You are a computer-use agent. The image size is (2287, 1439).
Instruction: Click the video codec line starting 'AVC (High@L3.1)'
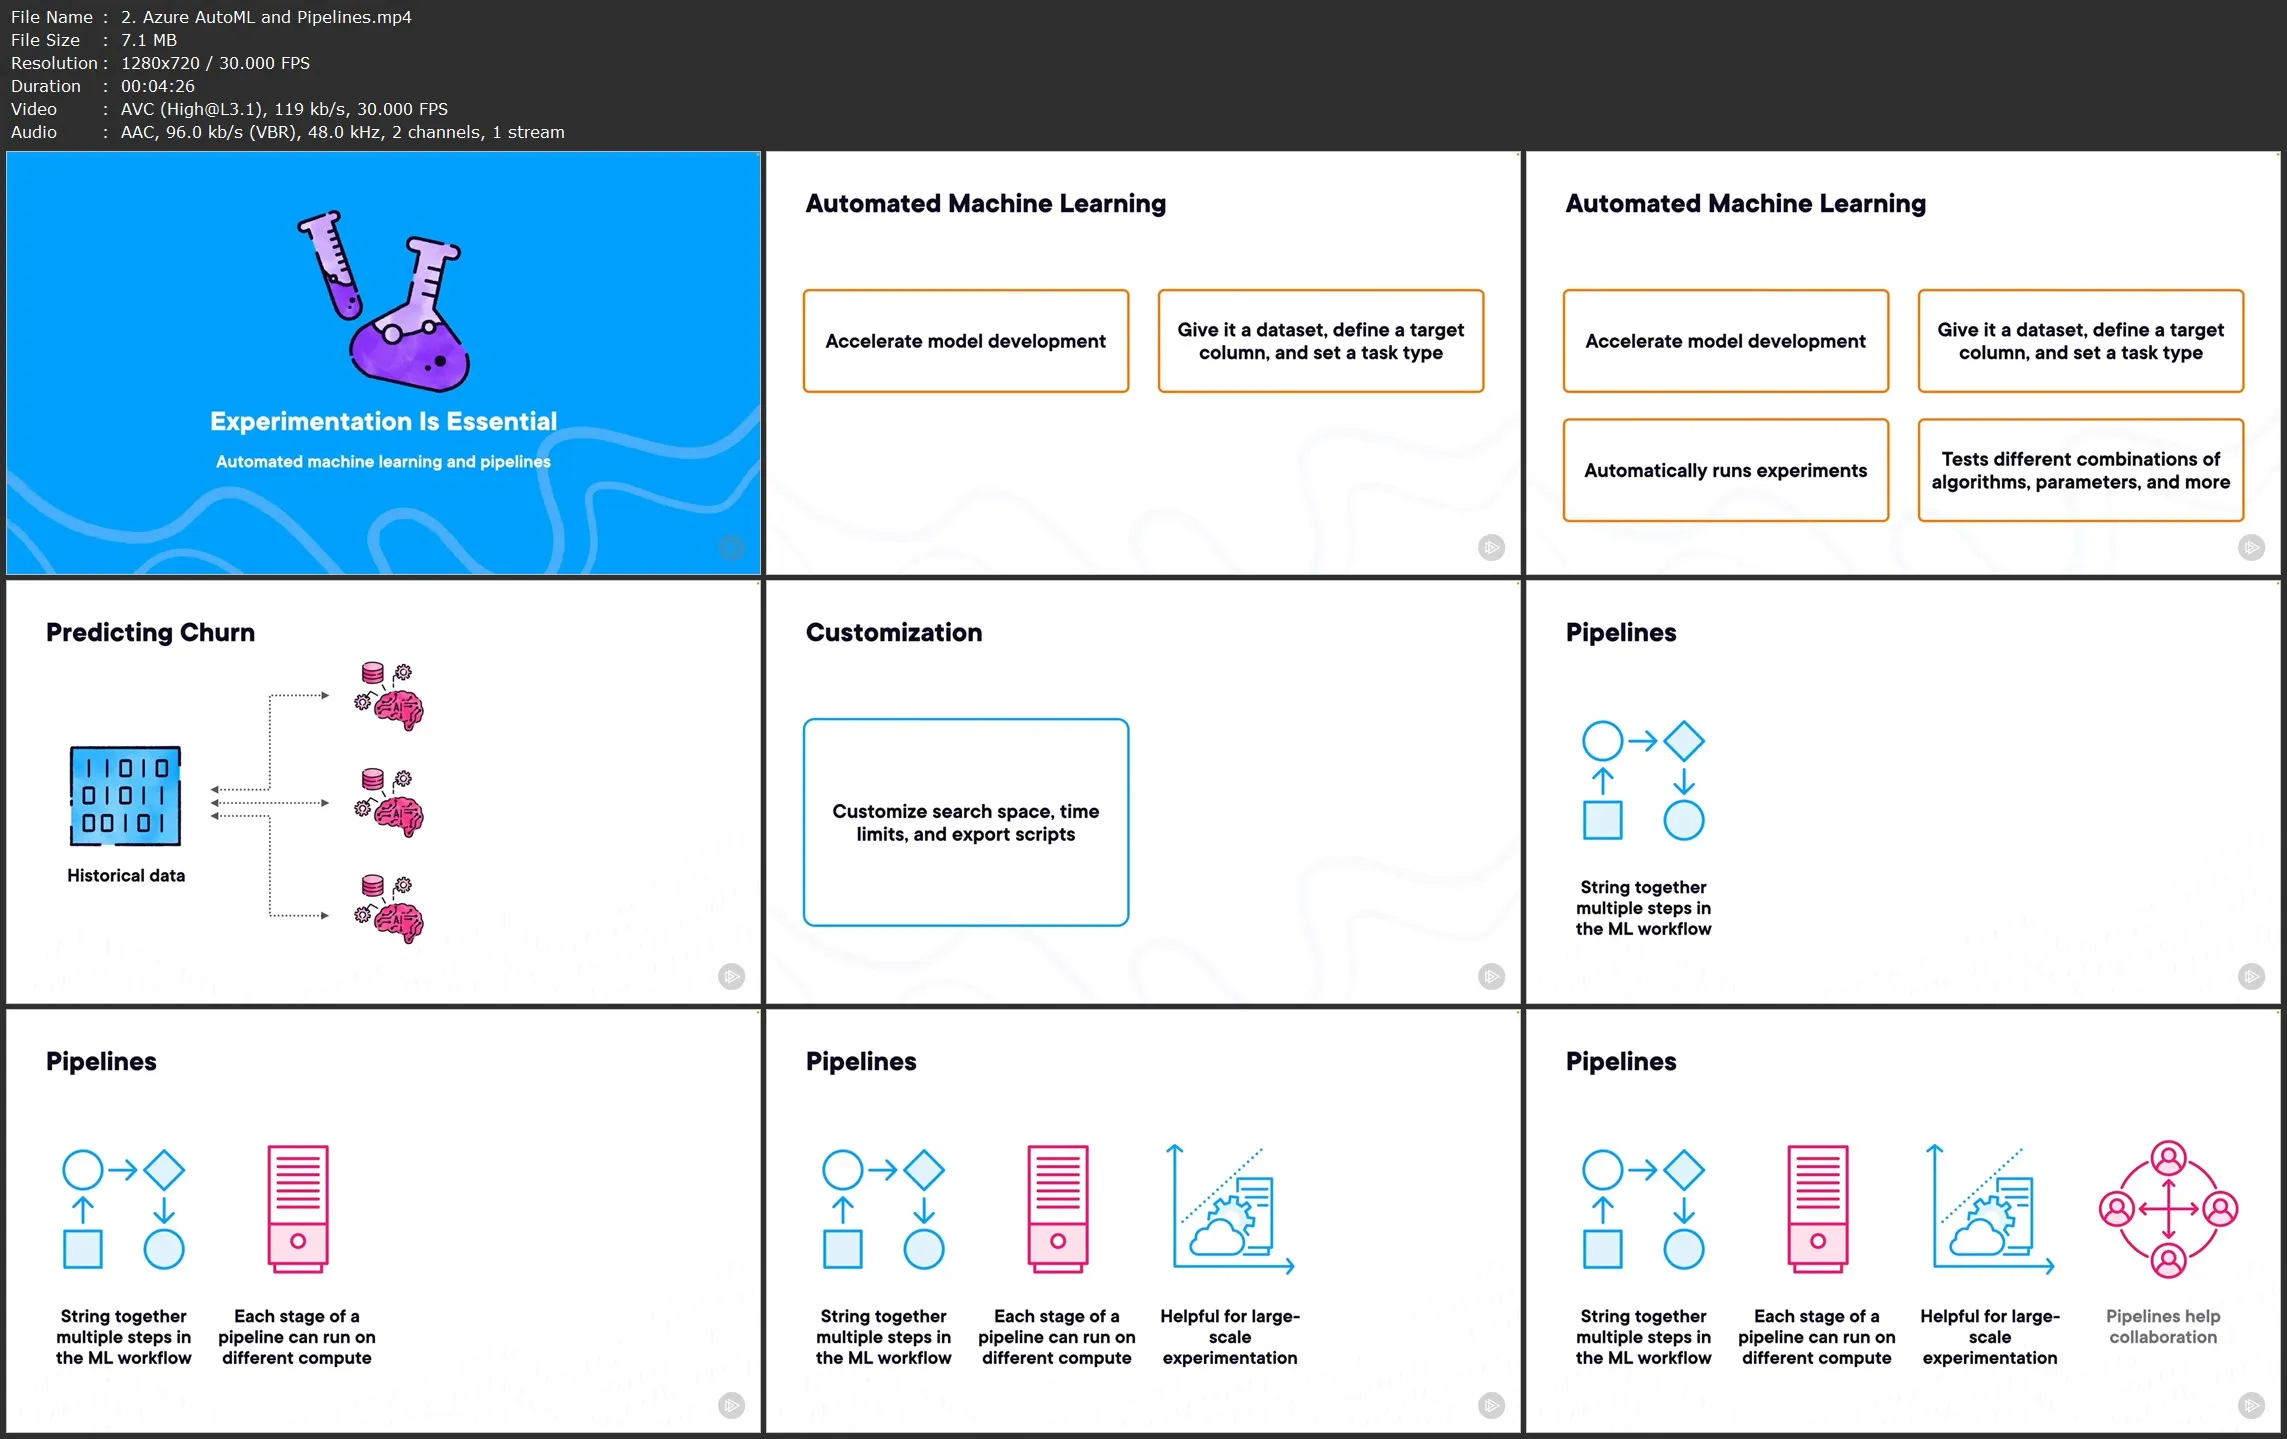tap(284, 109)
